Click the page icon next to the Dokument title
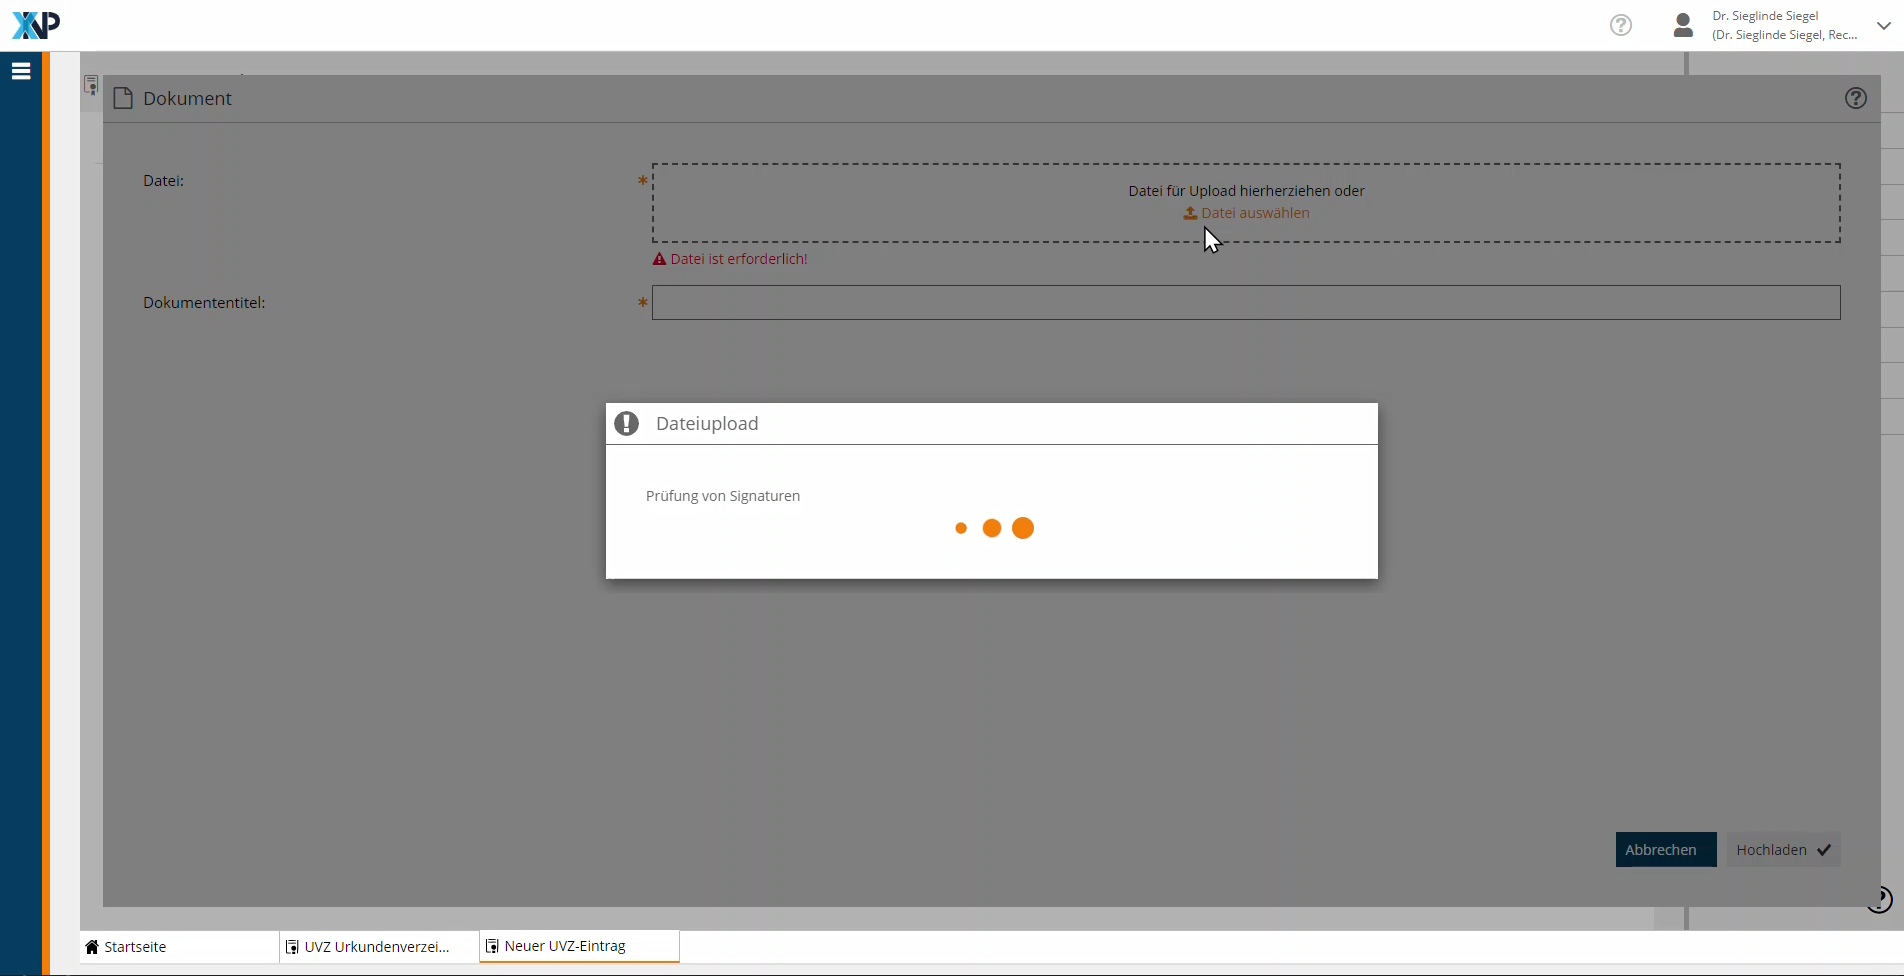This screenshot has height=976, width=1904. tap(124, 98)
